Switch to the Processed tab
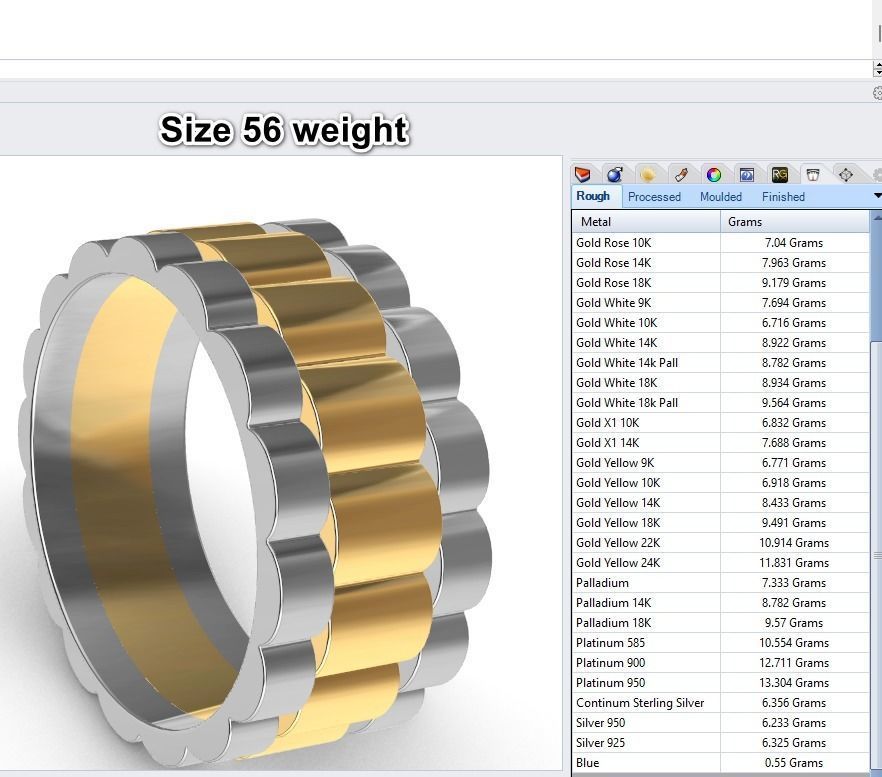This screenshot has height=777, width=882. click(654, 197)
